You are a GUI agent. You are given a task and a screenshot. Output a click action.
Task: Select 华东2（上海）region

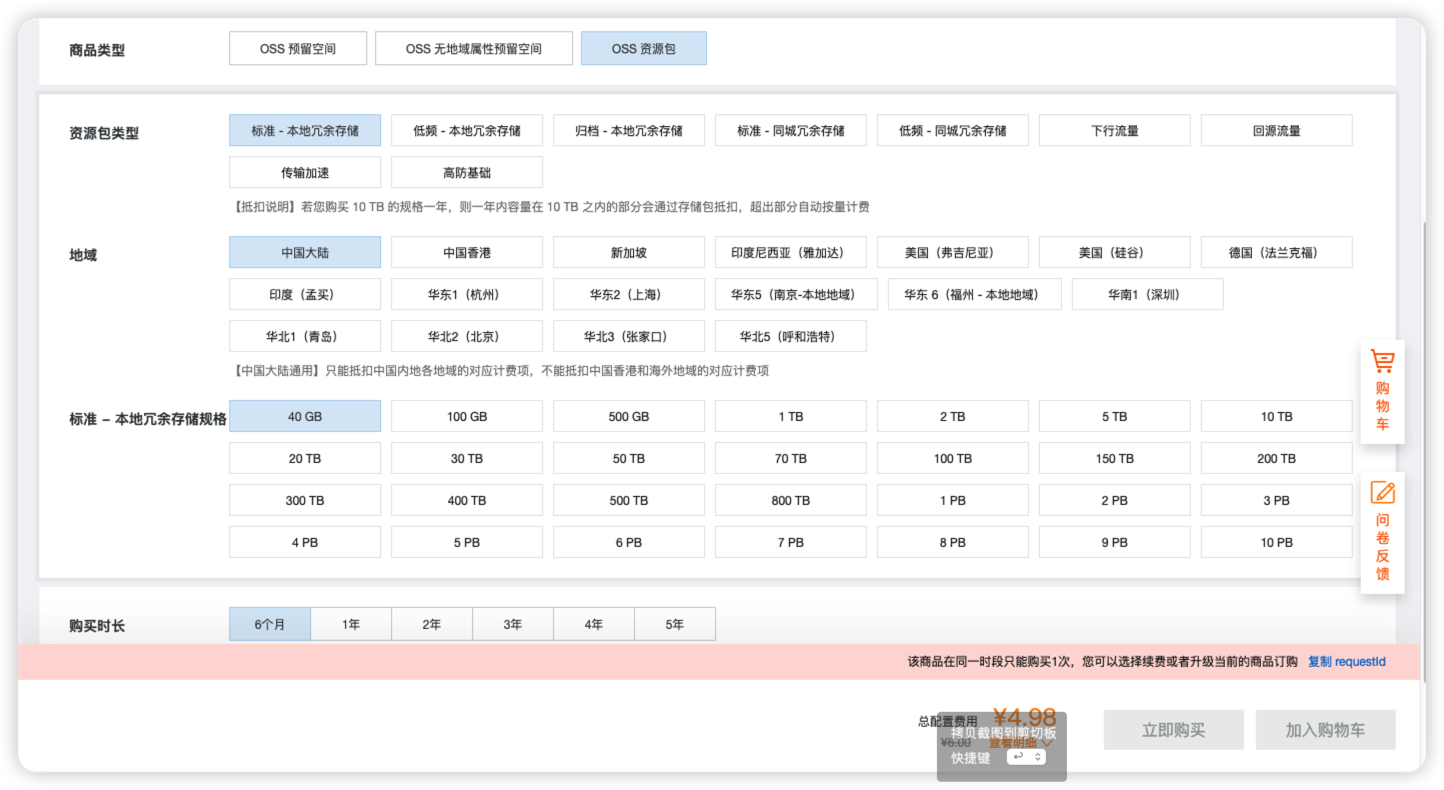629,294
